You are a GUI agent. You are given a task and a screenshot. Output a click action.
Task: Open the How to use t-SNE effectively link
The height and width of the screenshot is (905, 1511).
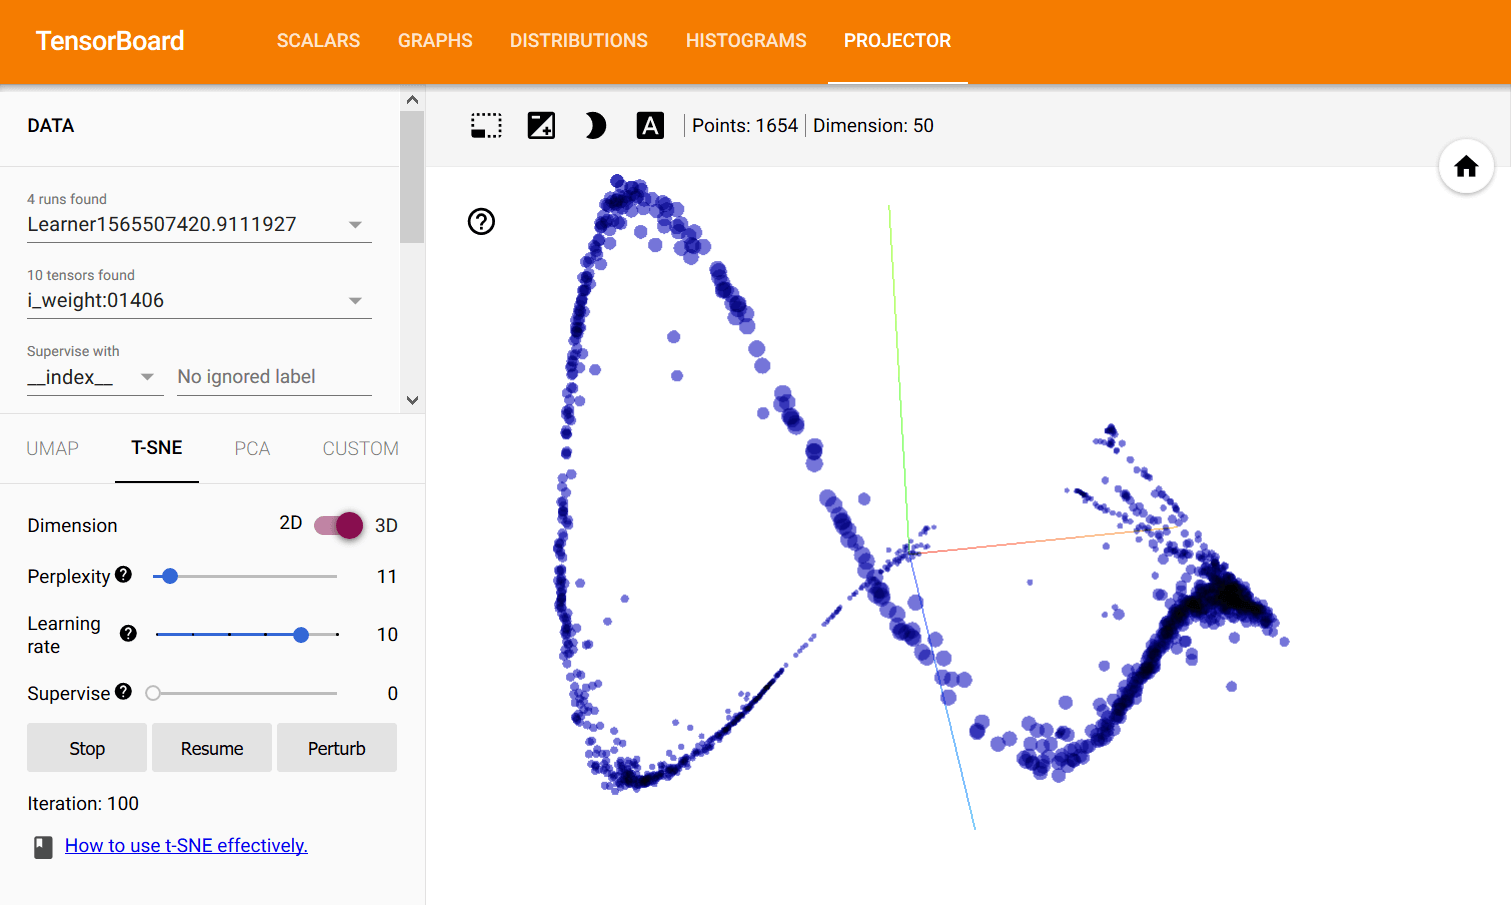tap(186, 845)
